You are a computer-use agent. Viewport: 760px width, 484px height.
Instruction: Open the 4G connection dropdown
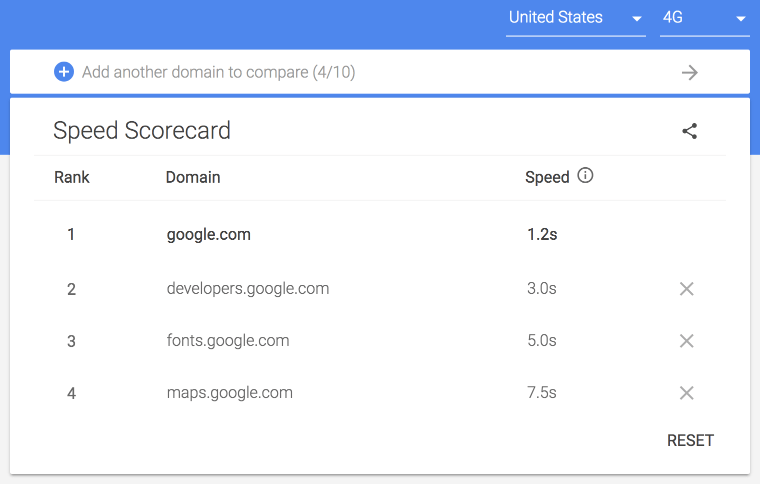[x=704, y=18]
